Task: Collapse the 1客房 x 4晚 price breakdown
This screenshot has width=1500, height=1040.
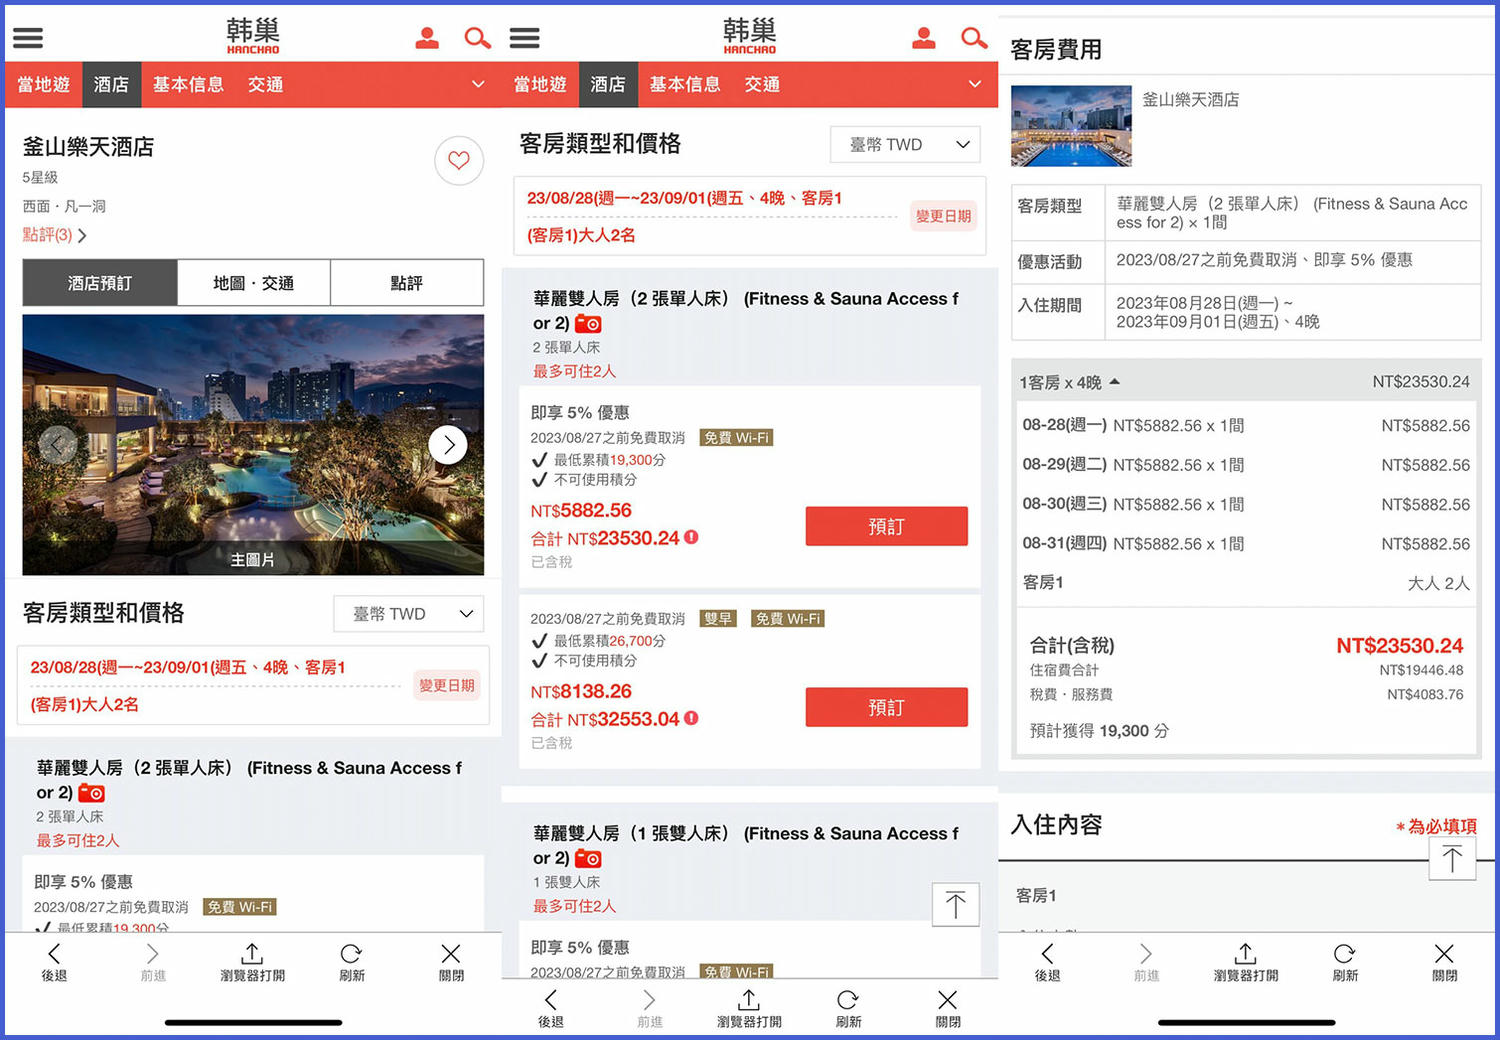Action: tap(1116, 381)
